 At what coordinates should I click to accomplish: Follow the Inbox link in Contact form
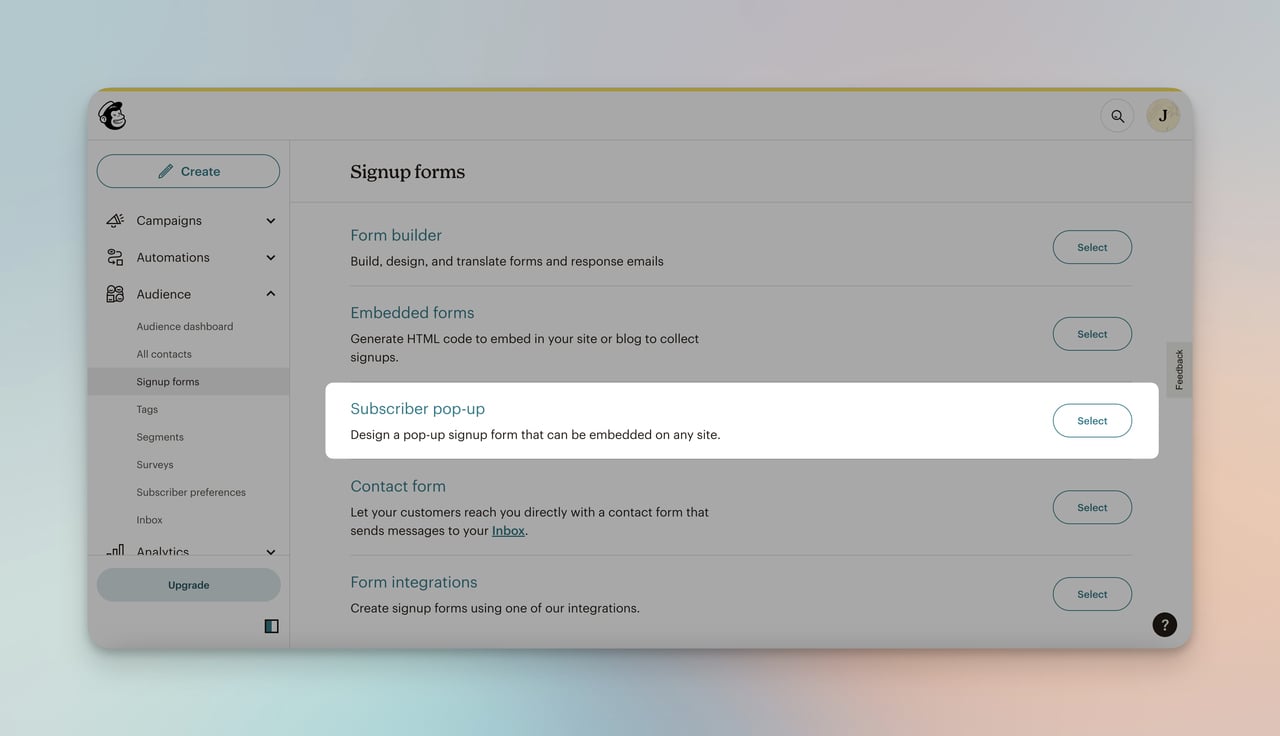[x=508, y=531]
